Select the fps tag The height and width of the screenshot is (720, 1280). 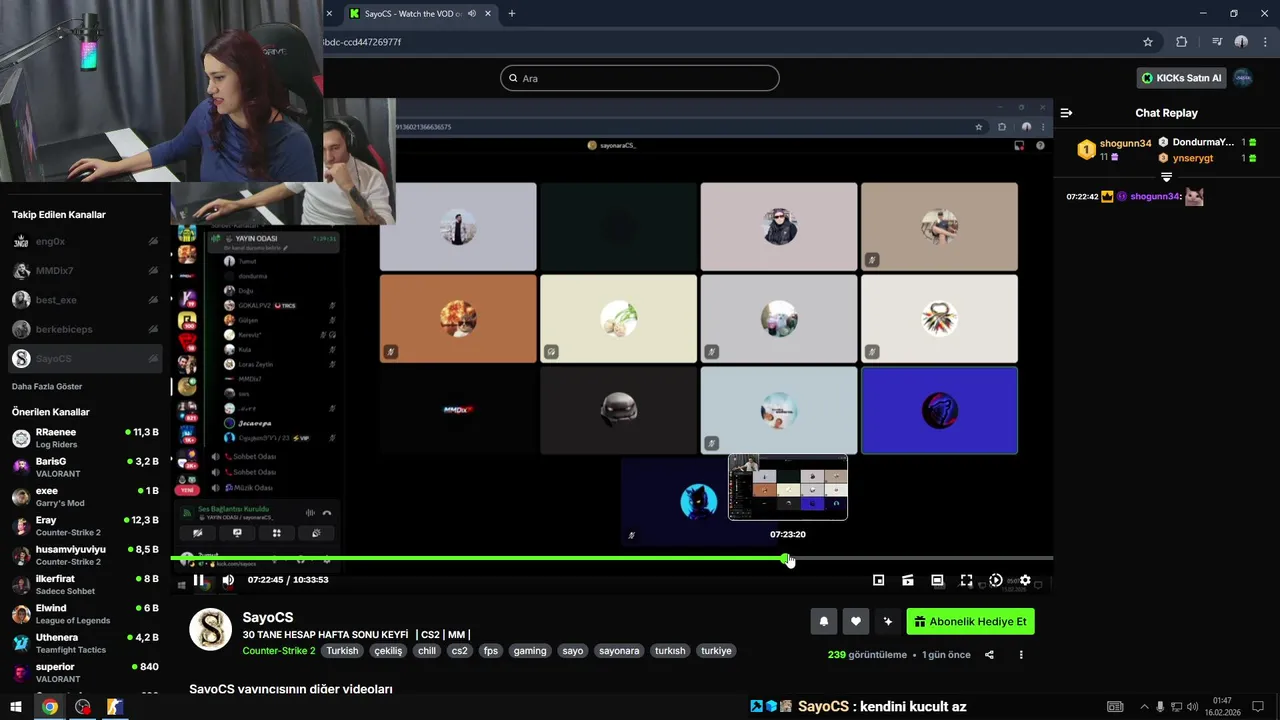click(491, 651)
